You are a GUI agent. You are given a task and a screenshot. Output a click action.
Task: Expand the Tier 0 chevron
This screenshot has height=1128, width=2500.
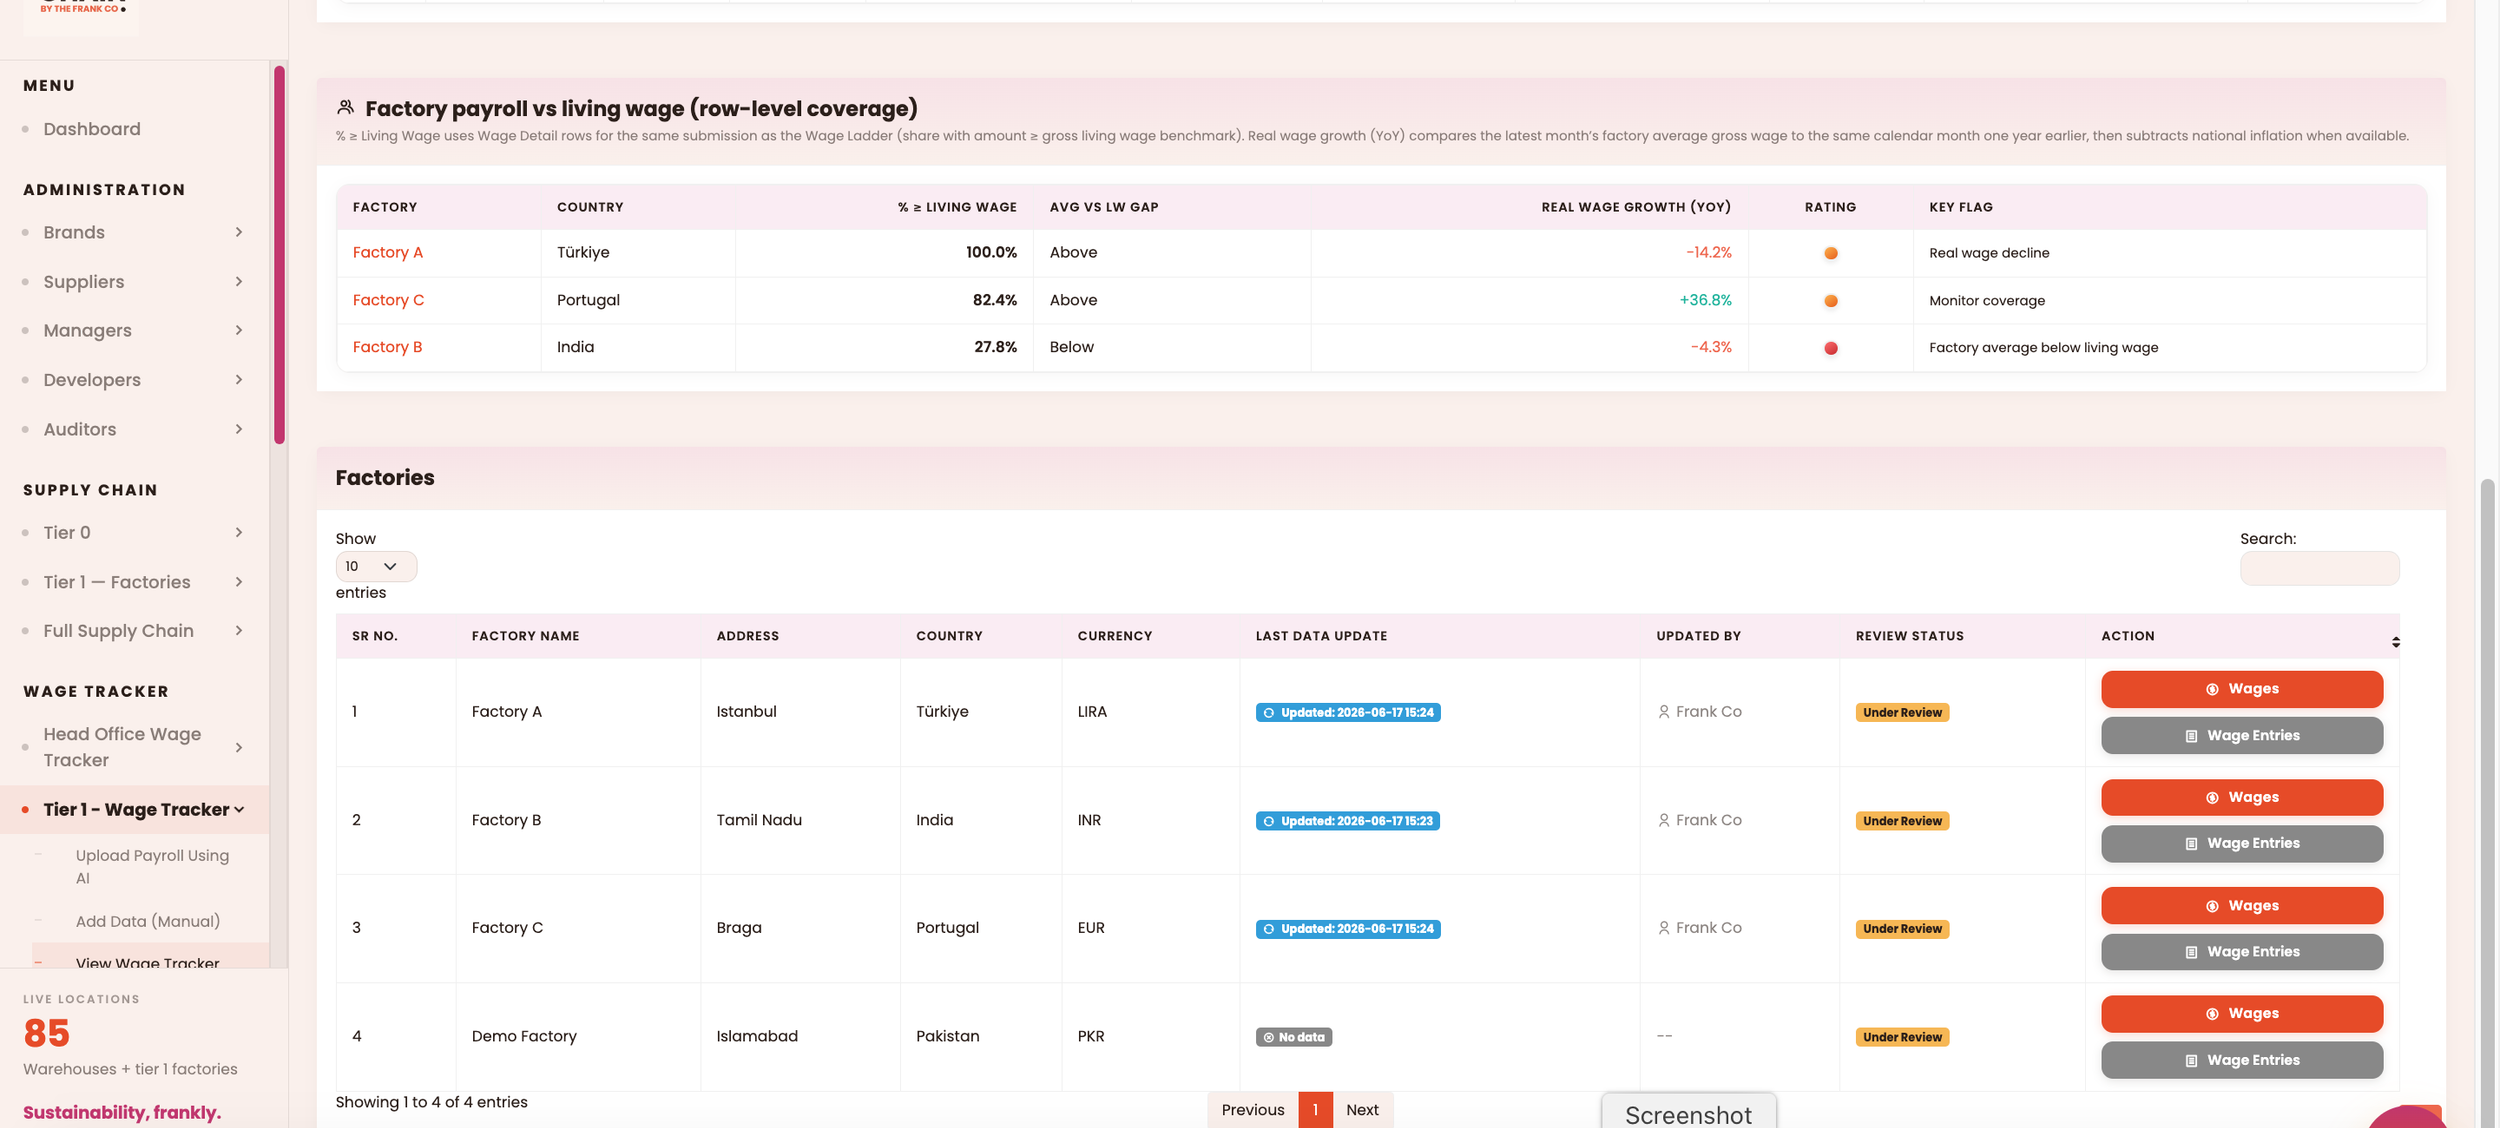[x=239, y=533]
